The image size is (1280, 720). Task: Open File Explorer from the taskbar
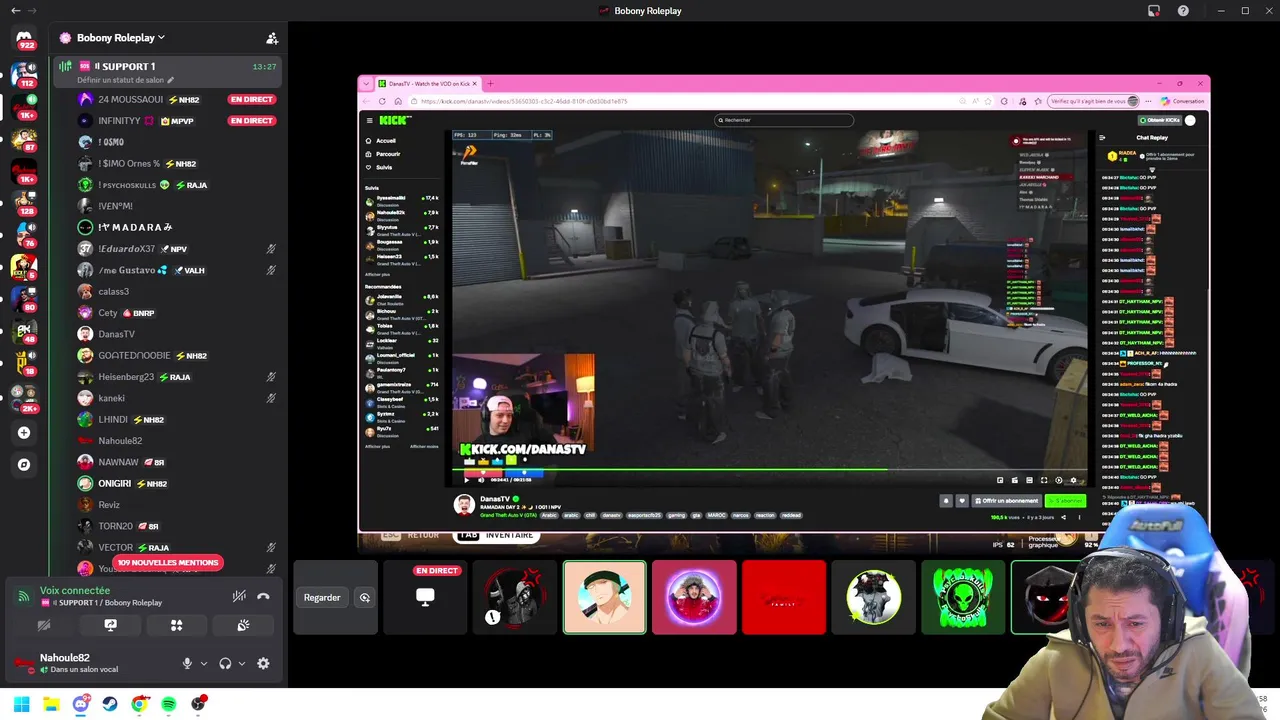(x=51, y=704)
